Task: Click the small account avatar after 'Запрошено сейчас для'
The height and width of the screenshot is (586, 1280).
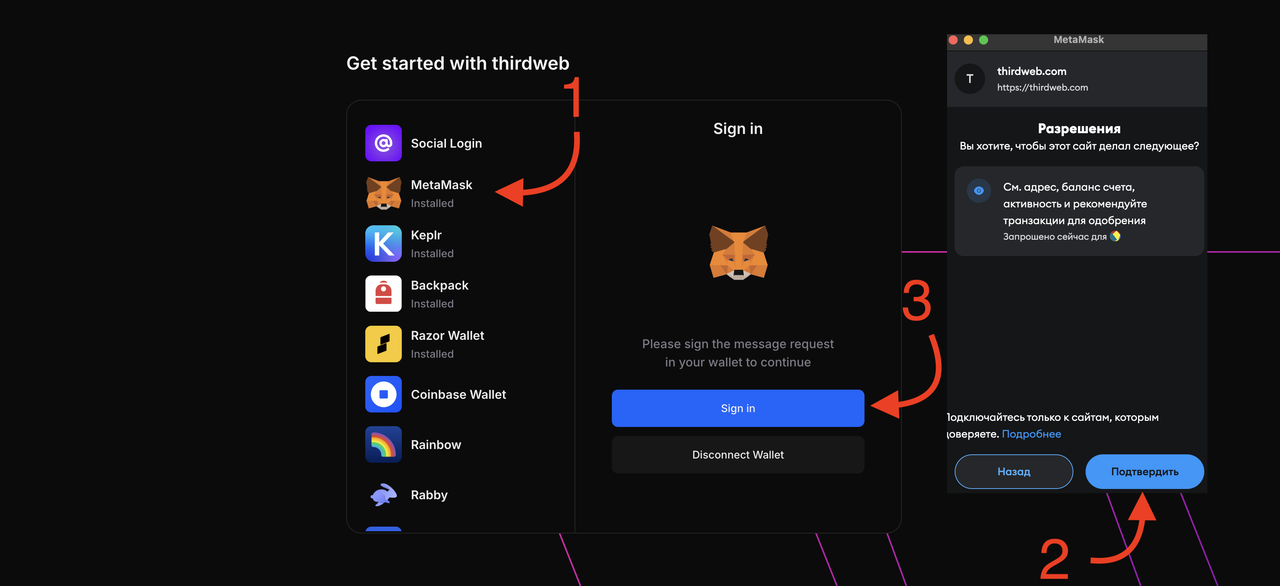Action: [x=1115, y=237]
